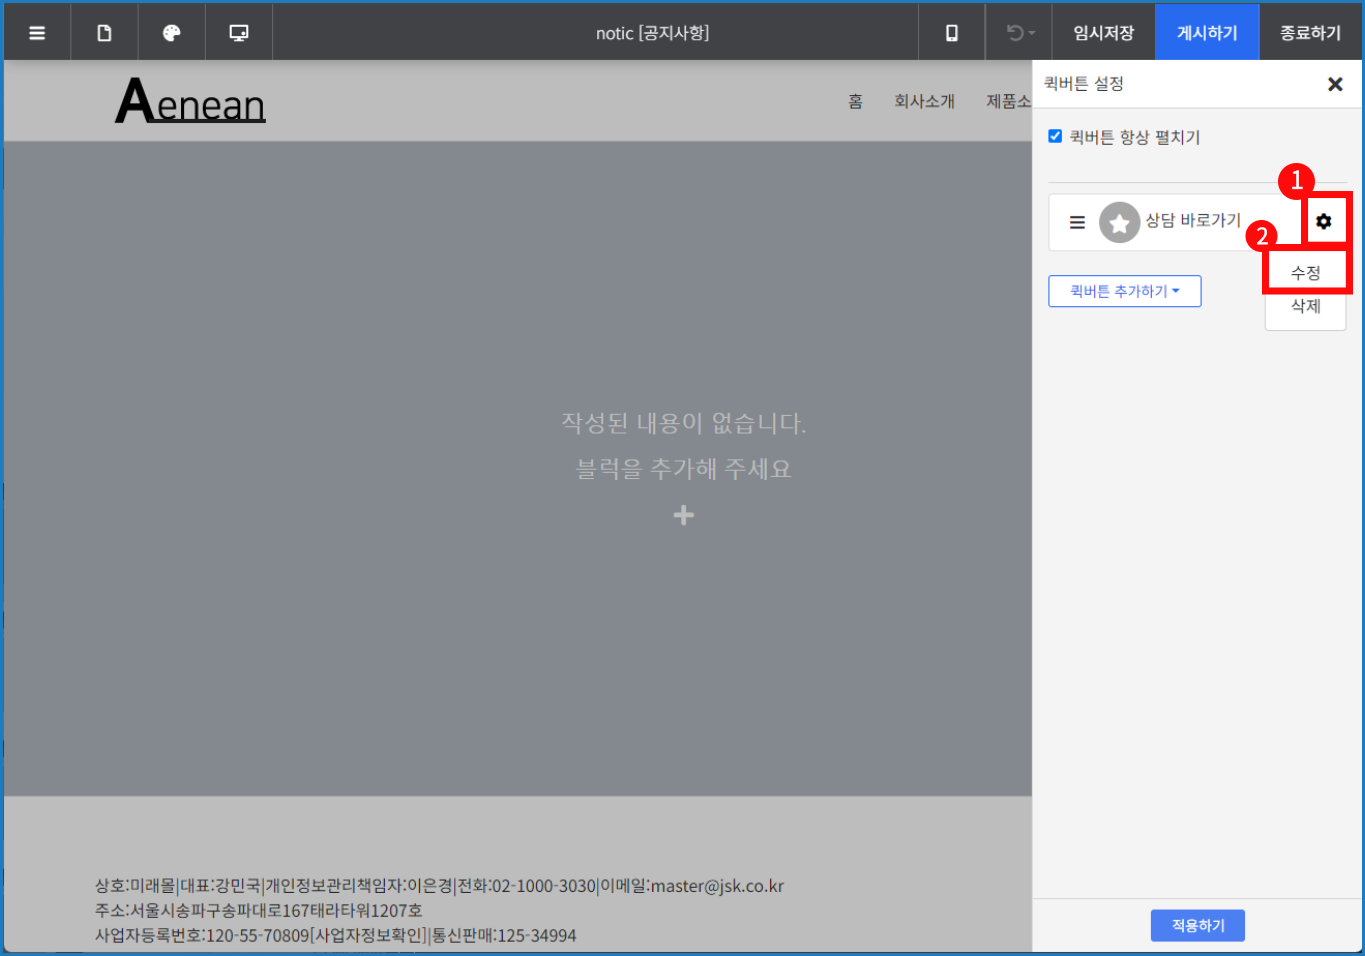Open the undo history dropdown
Image resolution: width=1365 pixels, height=956 pixels.
point(1020,33)
